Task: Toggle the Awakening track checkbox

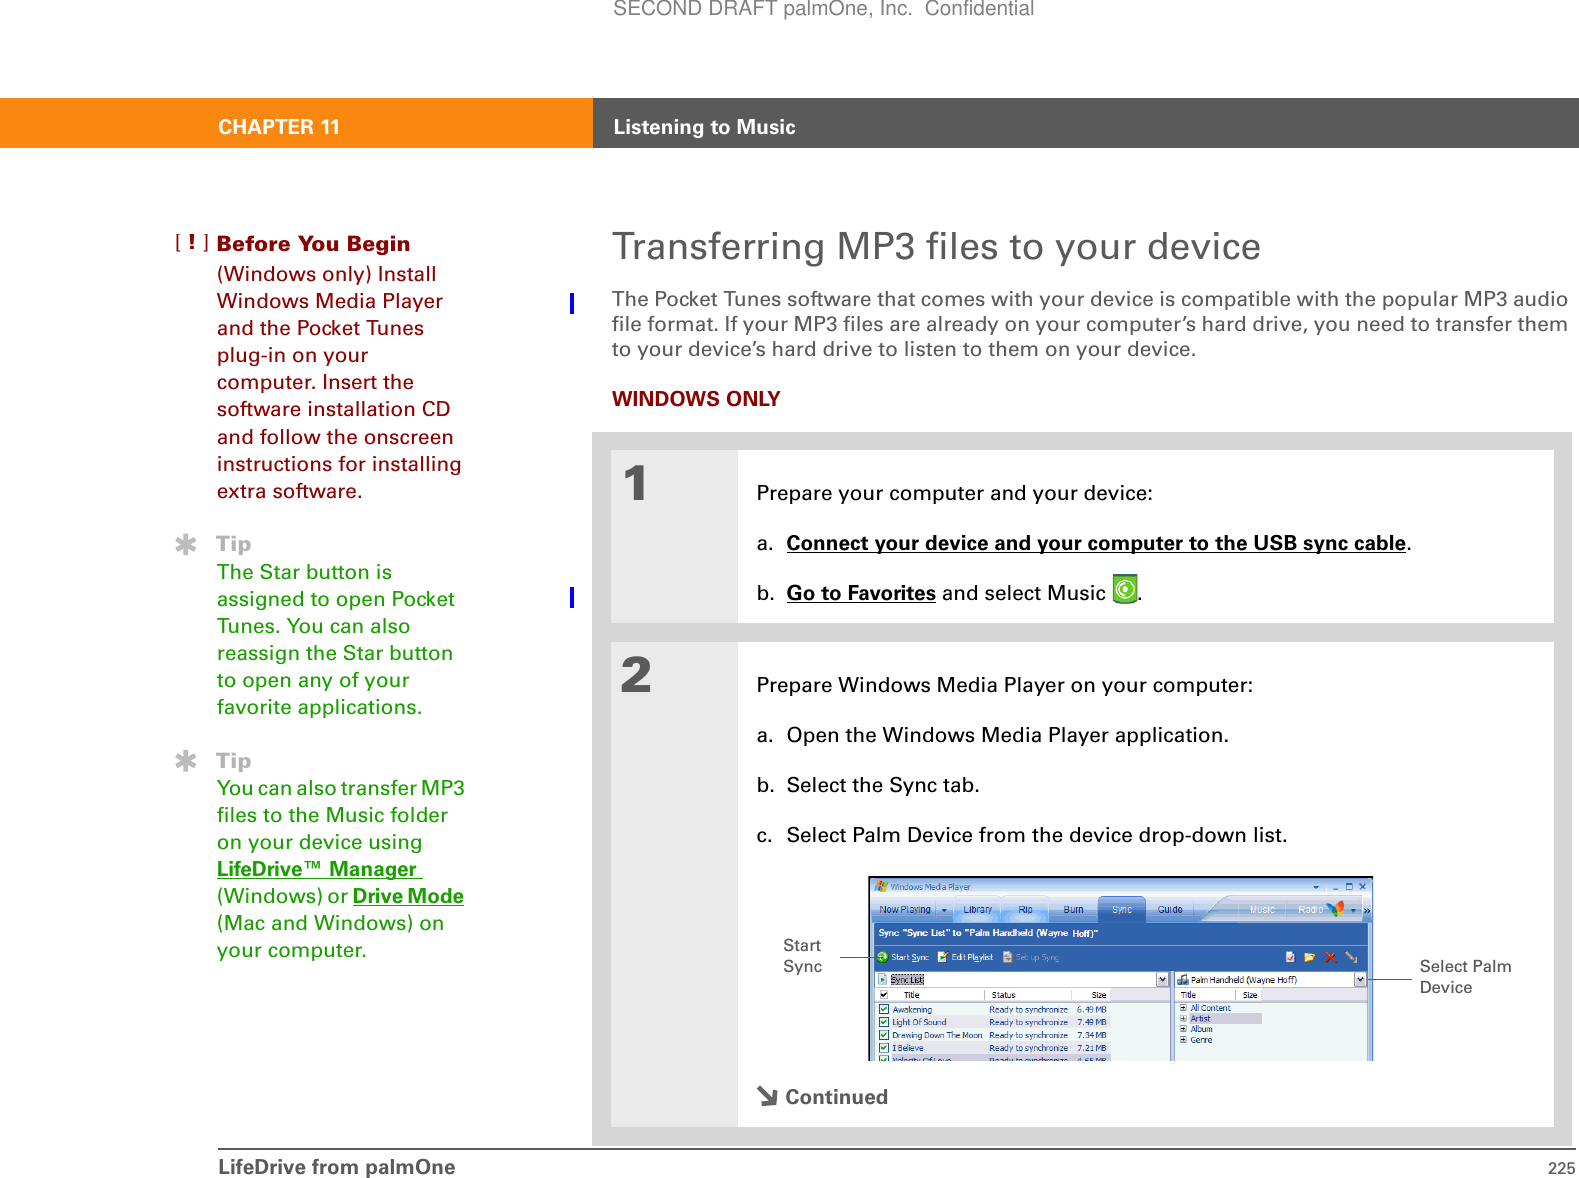Action: click(884, 1010)
